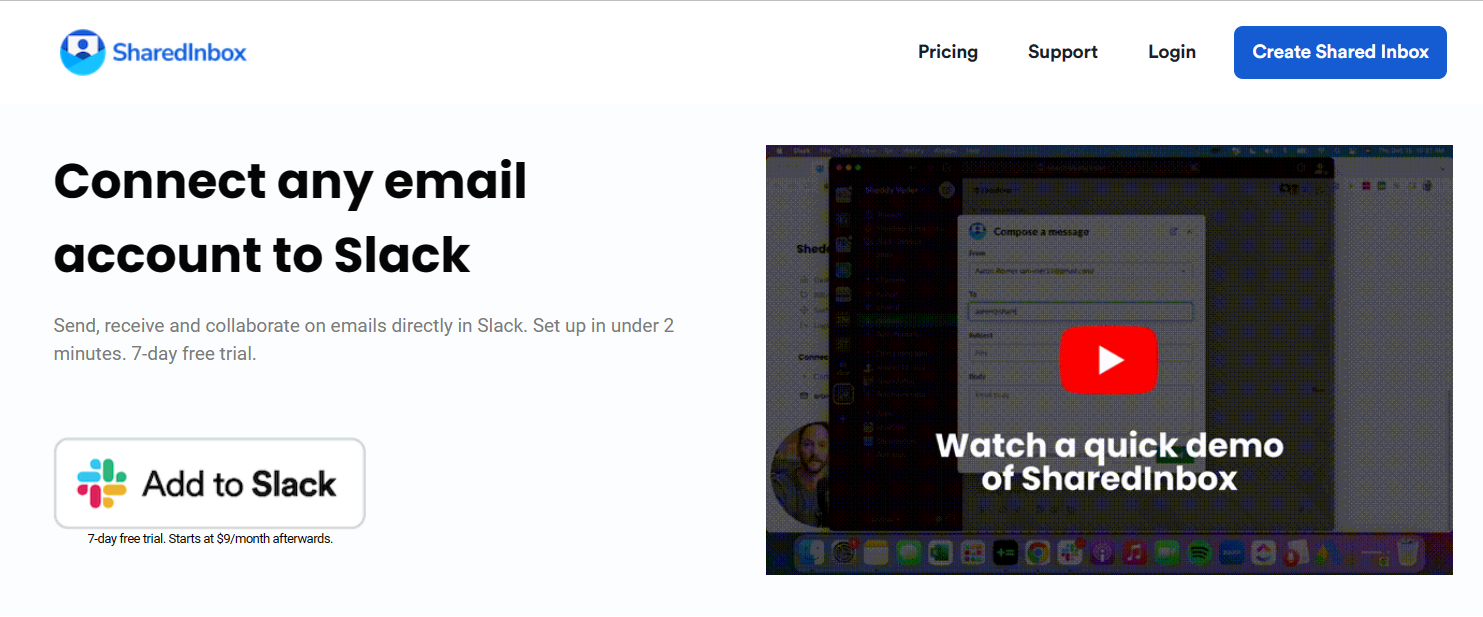
Task: Click the Zoom icon in the video dock
Action: tap(1232, 552)
